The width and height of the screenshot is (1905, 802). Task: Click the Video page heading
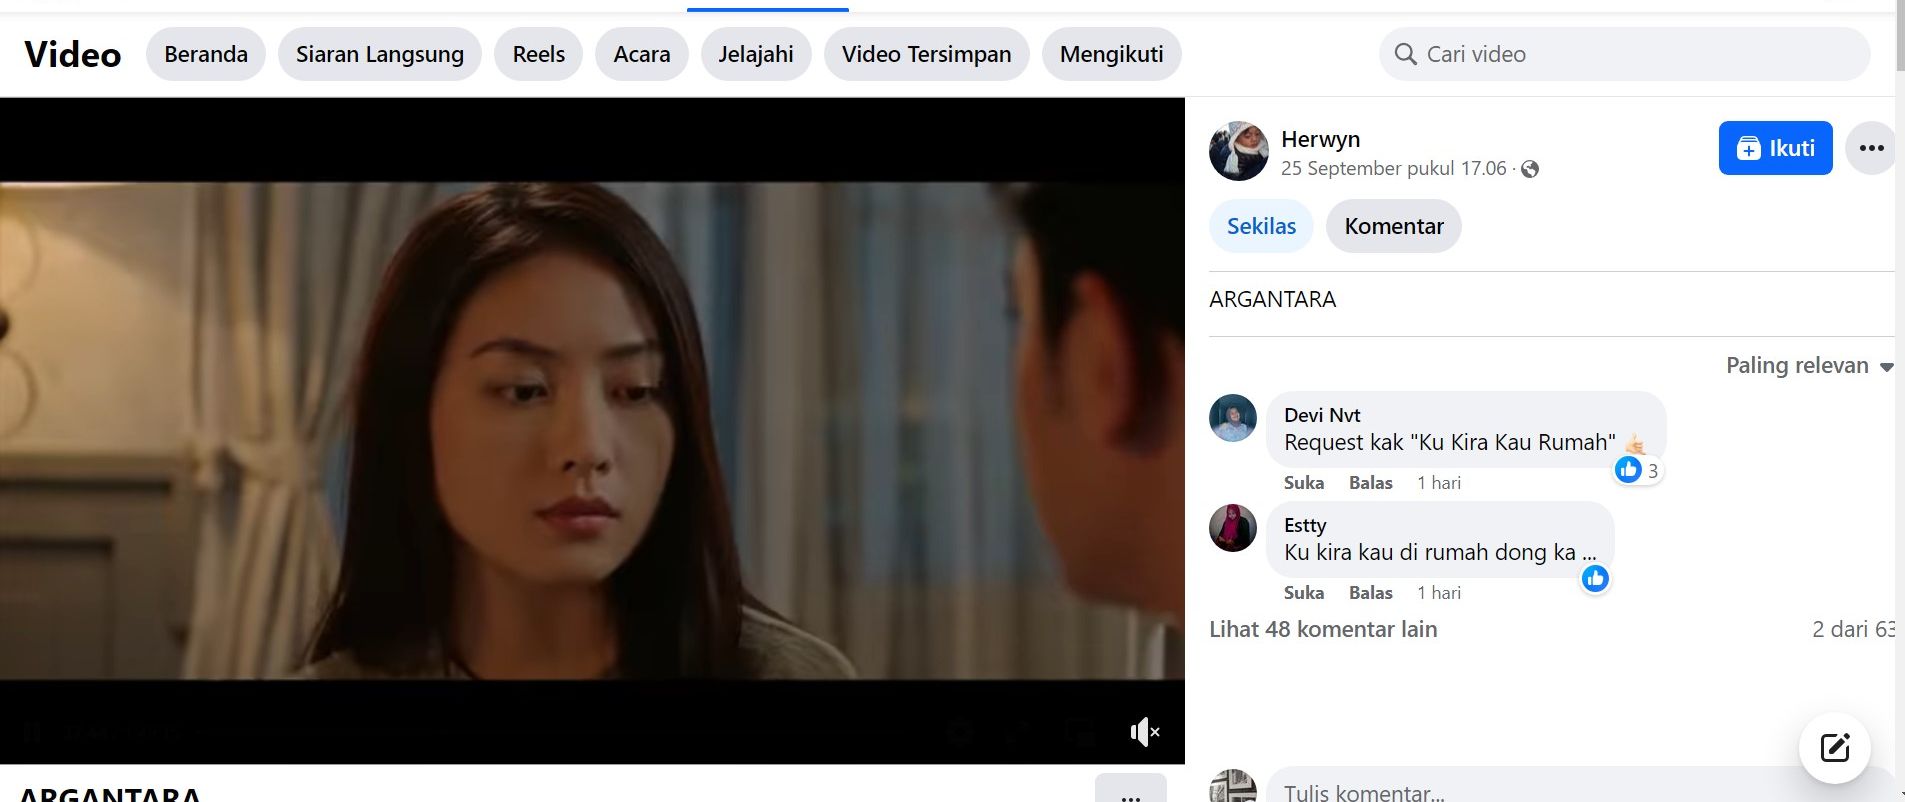72,54
